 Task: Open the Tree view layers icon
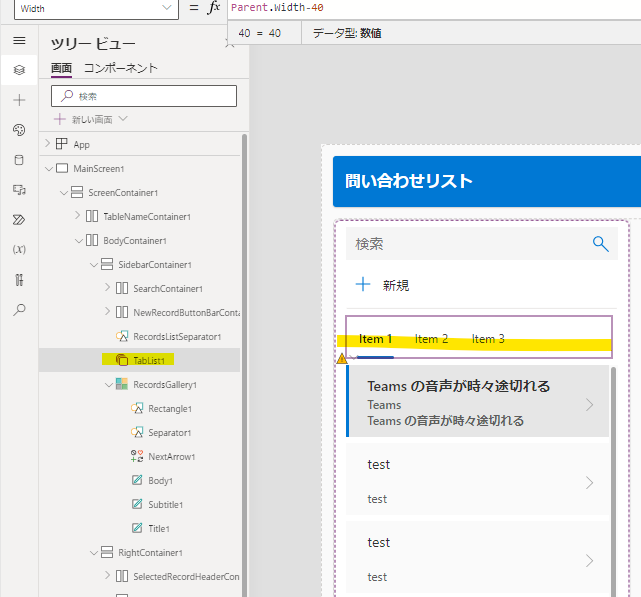click(19, 70)
